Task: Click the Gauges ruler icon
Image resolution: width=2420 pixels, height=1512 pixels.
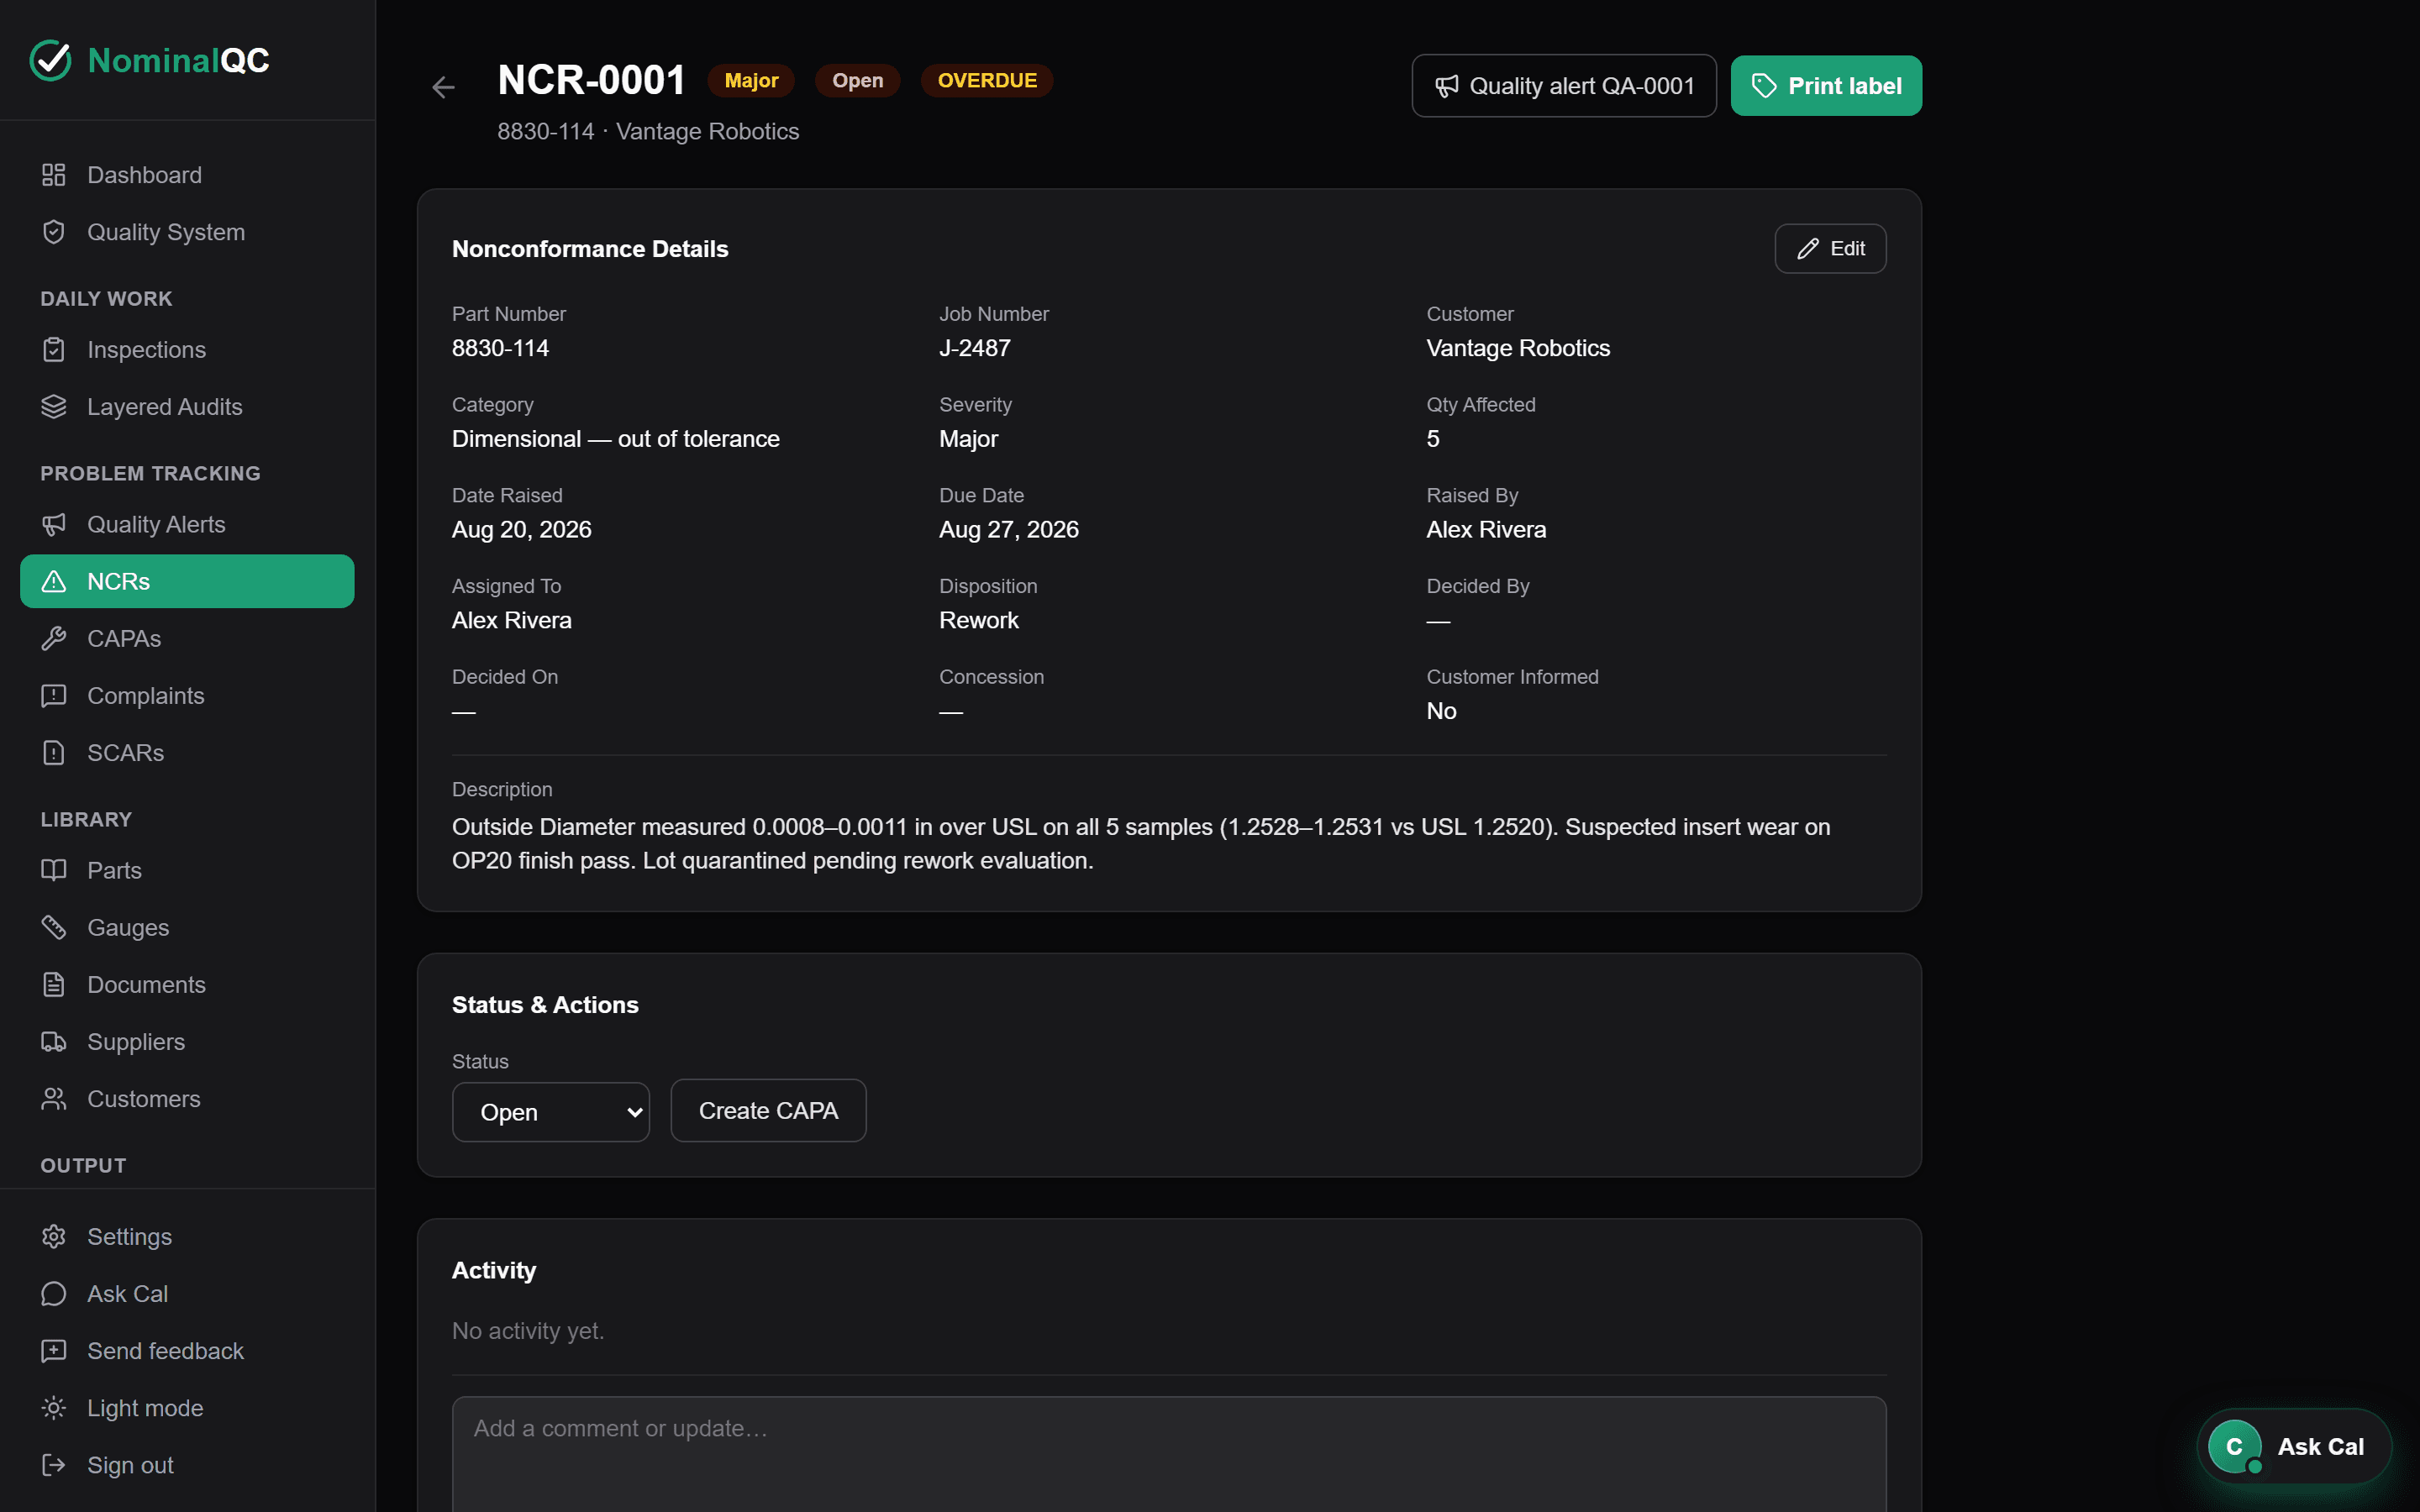Action: (54, 927)
